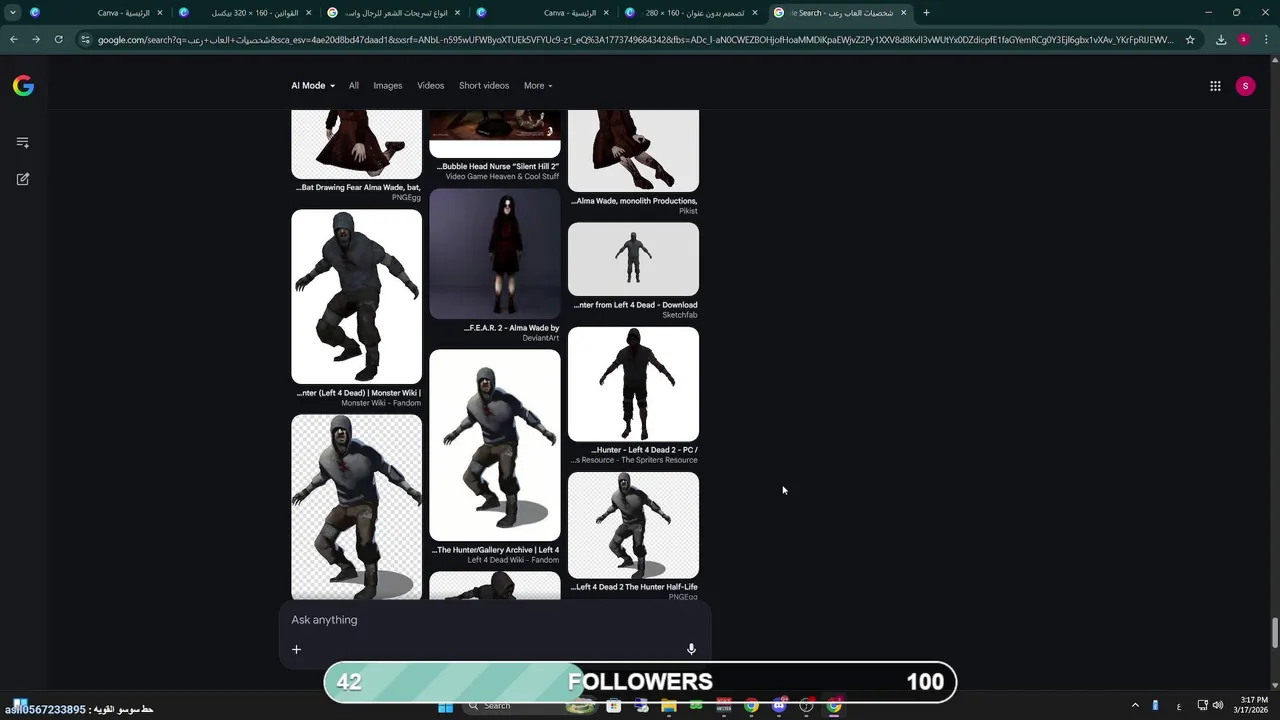
Task: Switch to انواع تسريحات الشعر للرجال tab
Action: (x=395, y=13)
